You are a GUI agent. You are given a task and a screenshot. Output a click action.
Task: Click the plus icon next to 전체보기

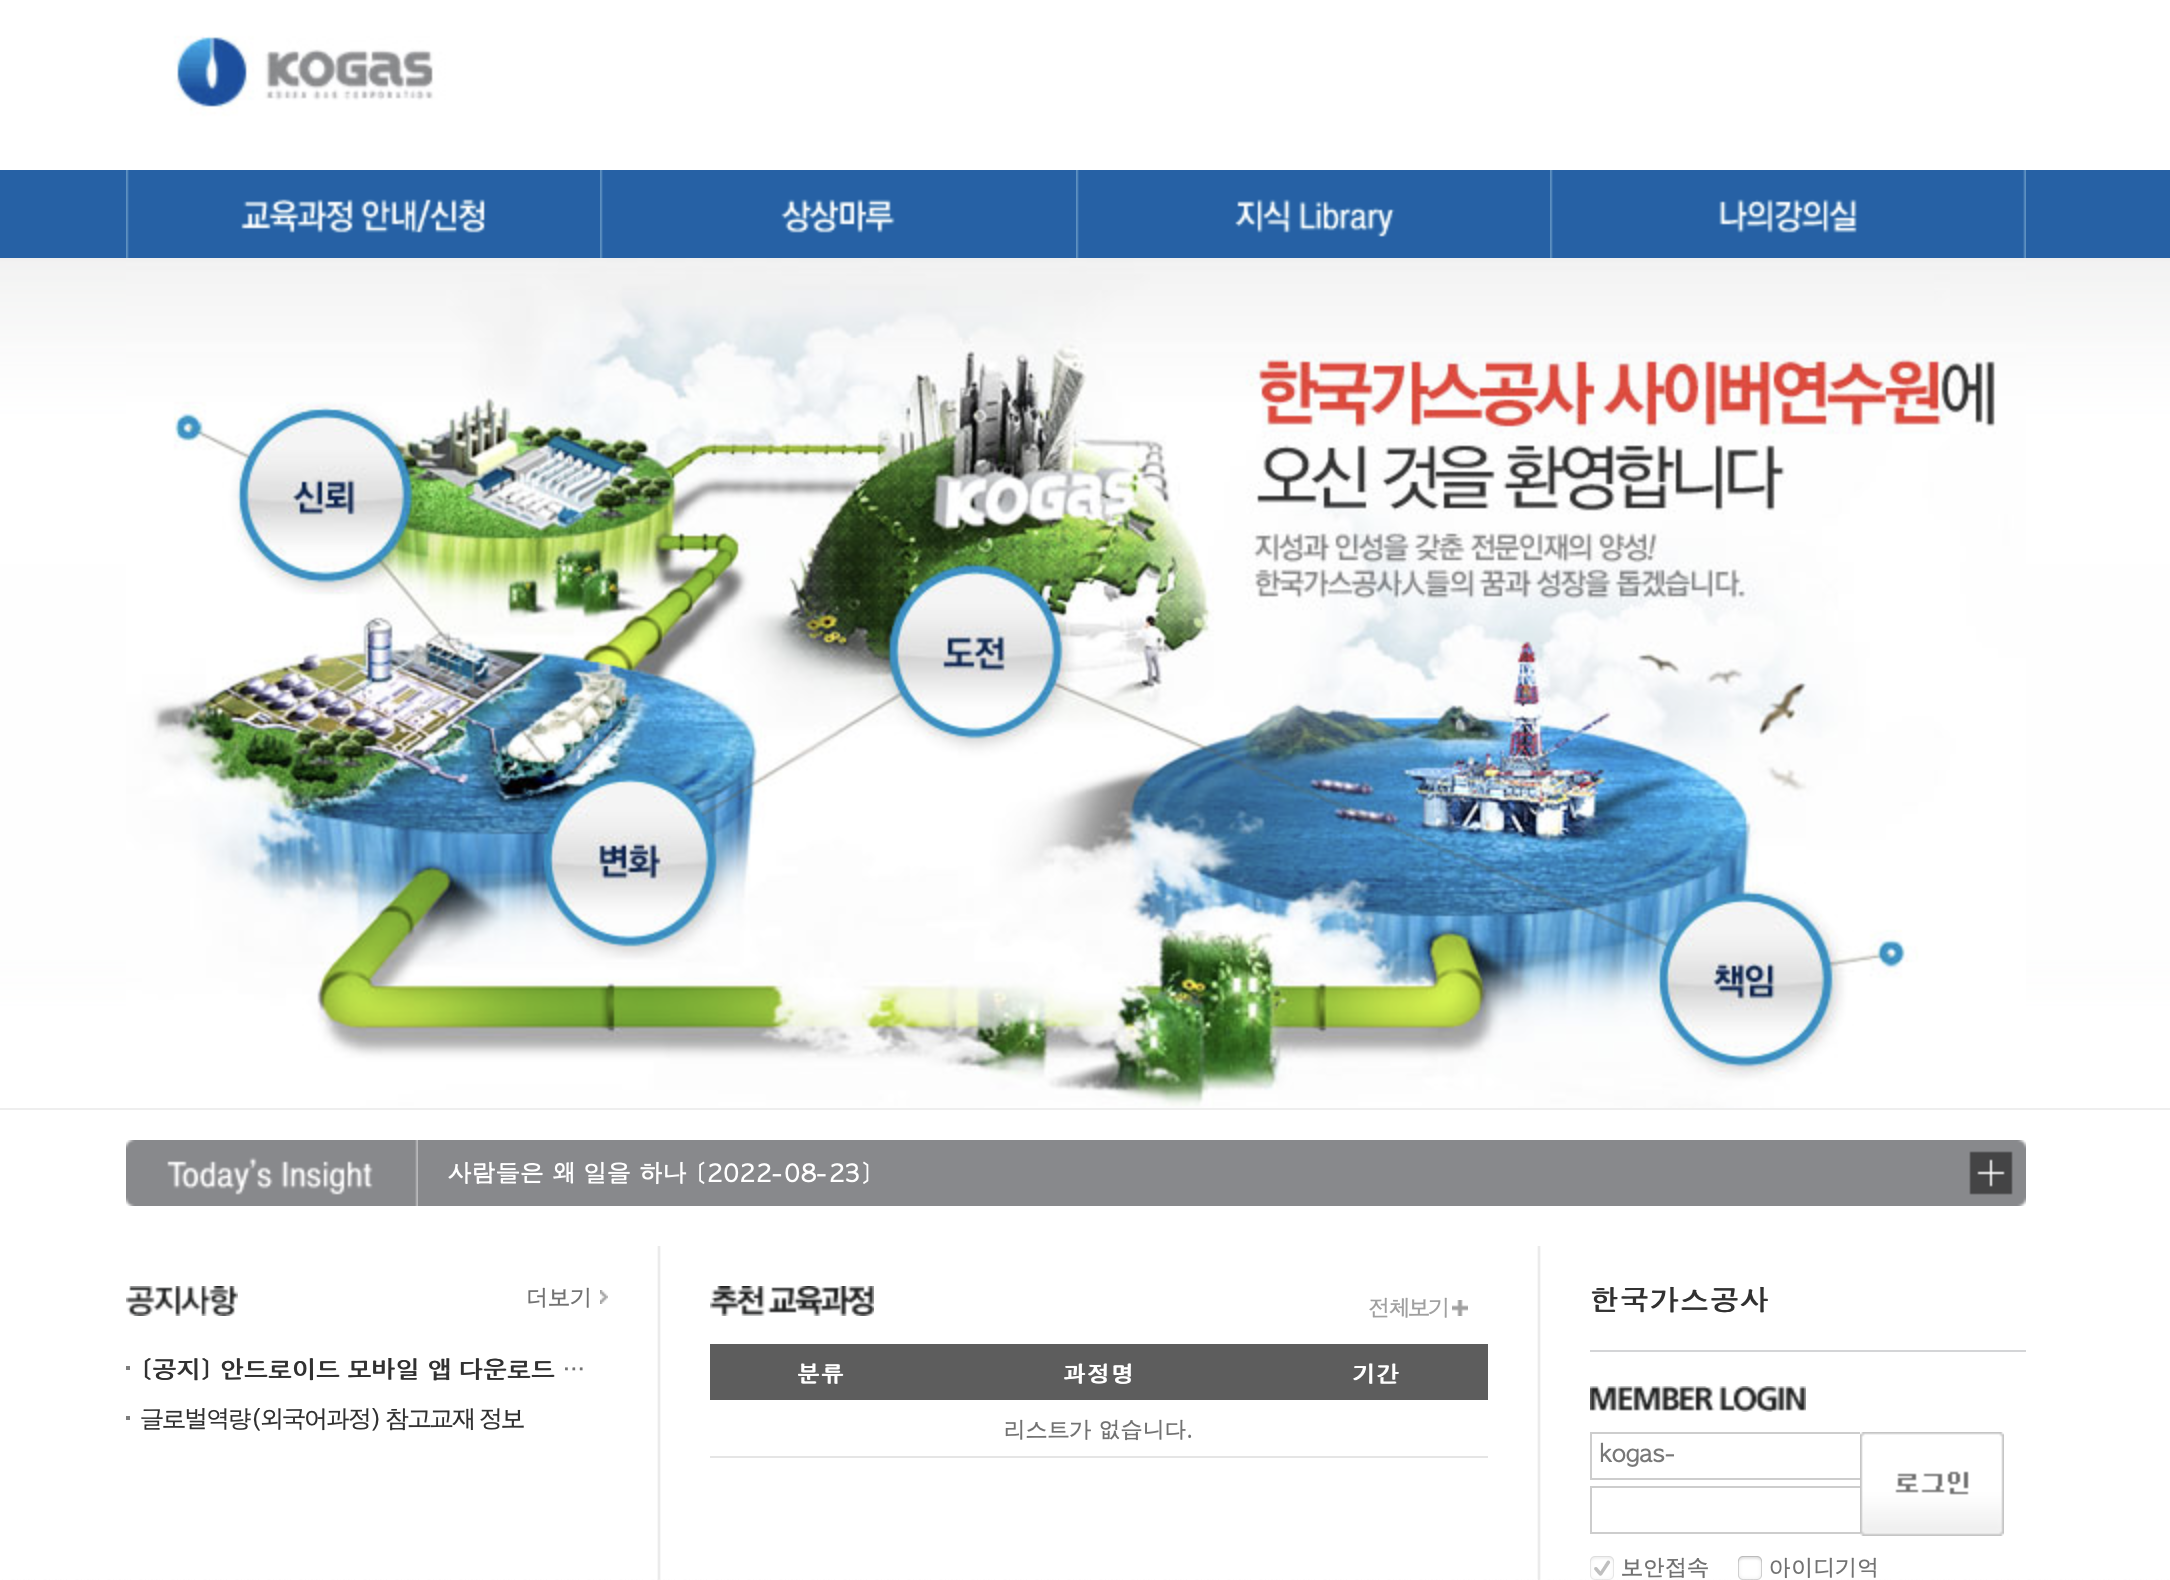(1460, 1307)
